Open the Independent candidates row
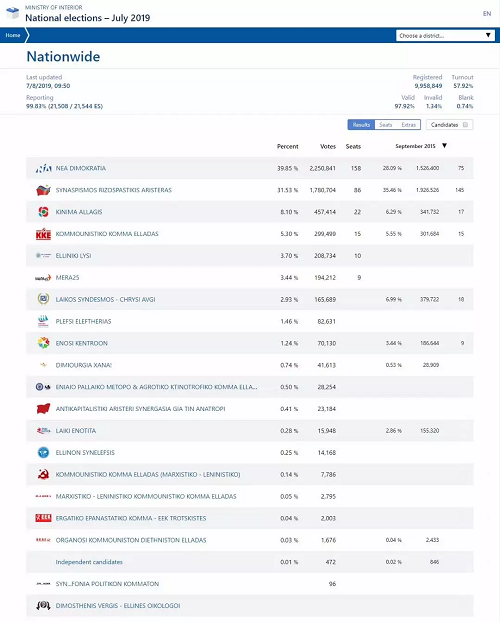The width and height of the screenshot is (500, 622). point(250,562)
